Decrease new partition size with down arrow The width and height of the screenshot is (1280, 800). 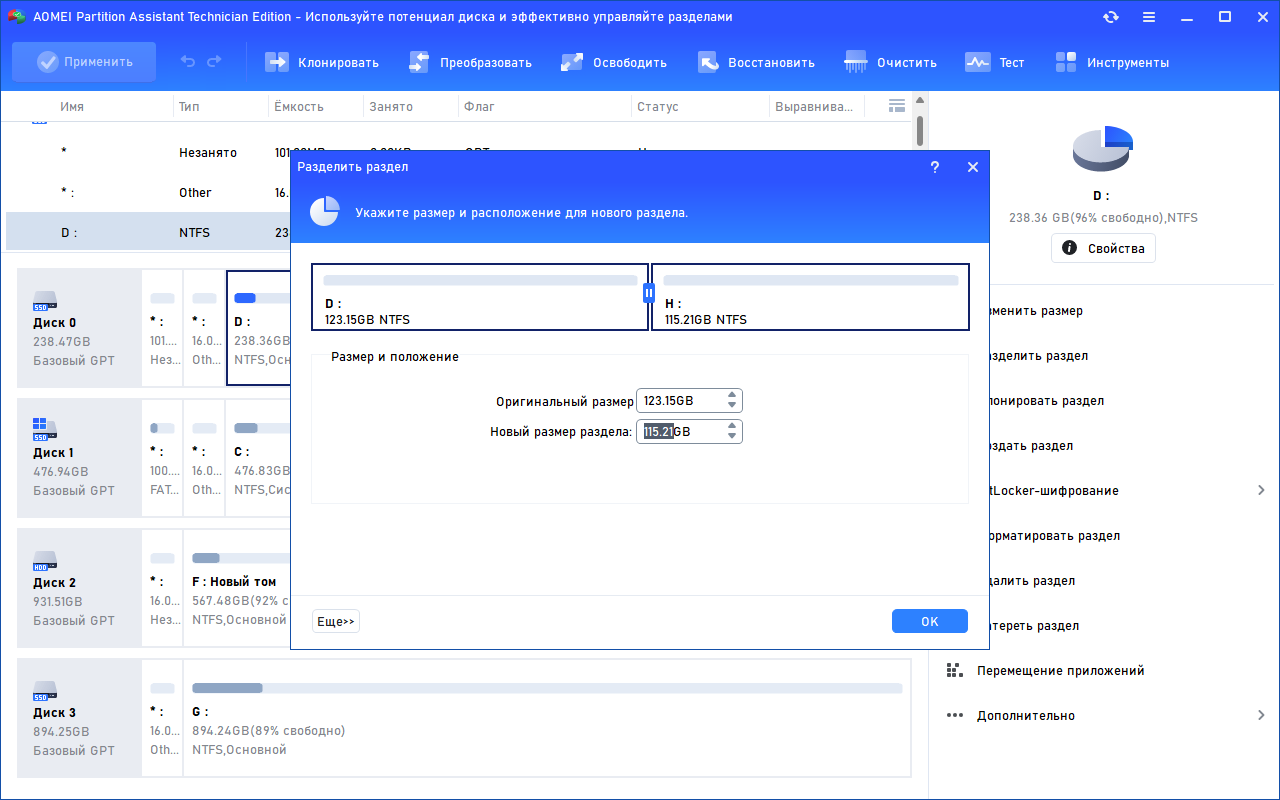733,437
